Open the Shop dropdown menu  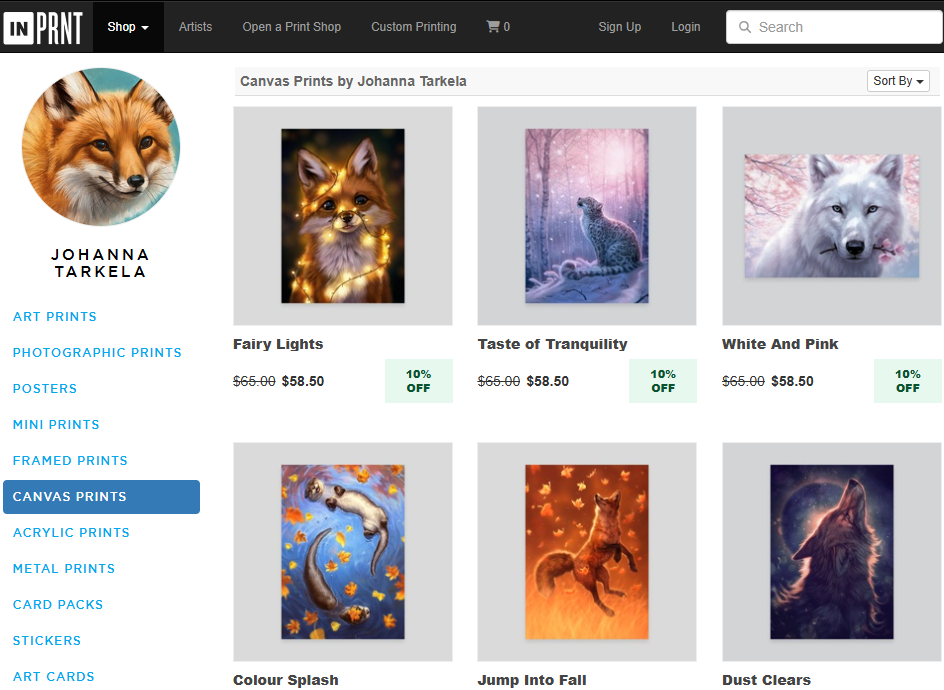128,27
